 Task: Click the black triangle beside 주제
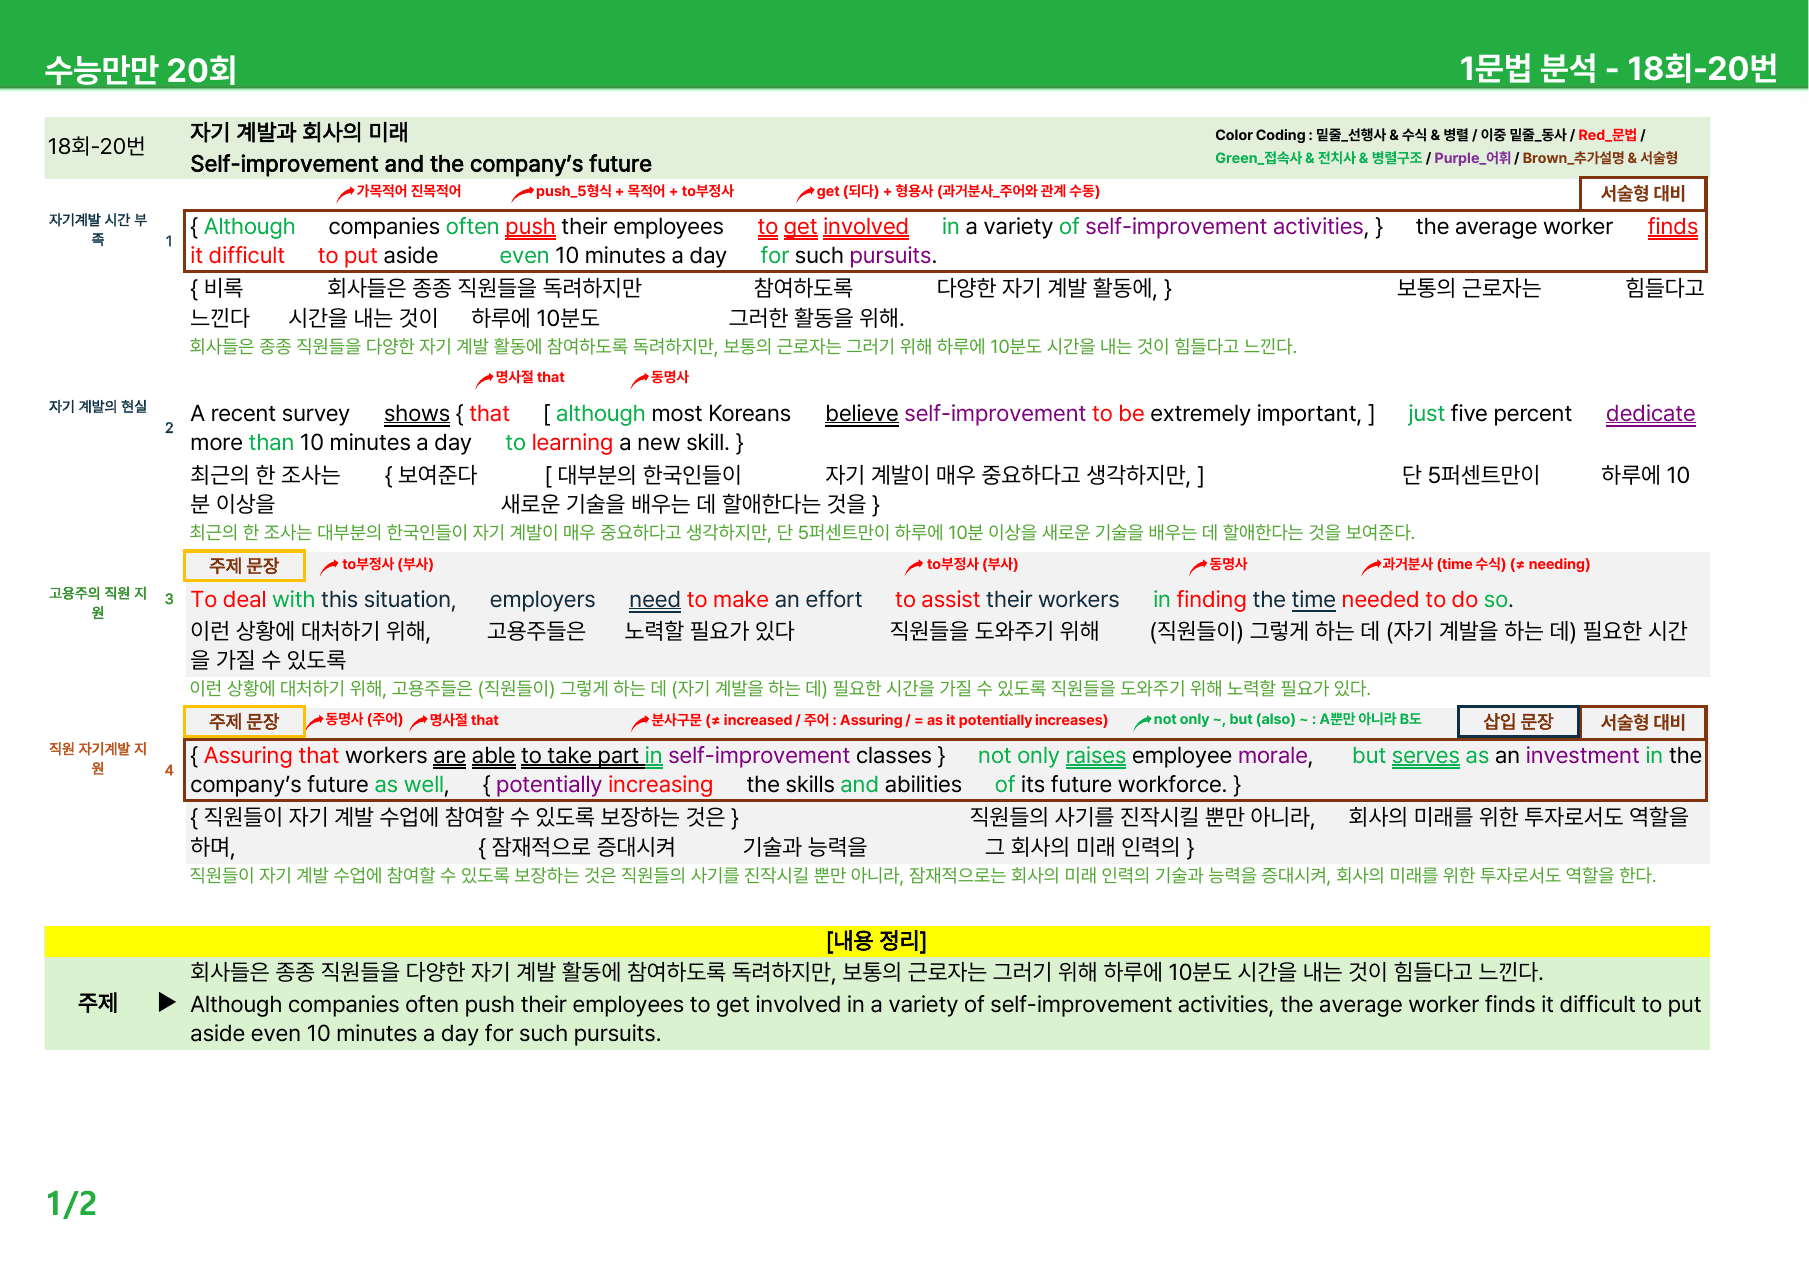[x=167, y=1002]
